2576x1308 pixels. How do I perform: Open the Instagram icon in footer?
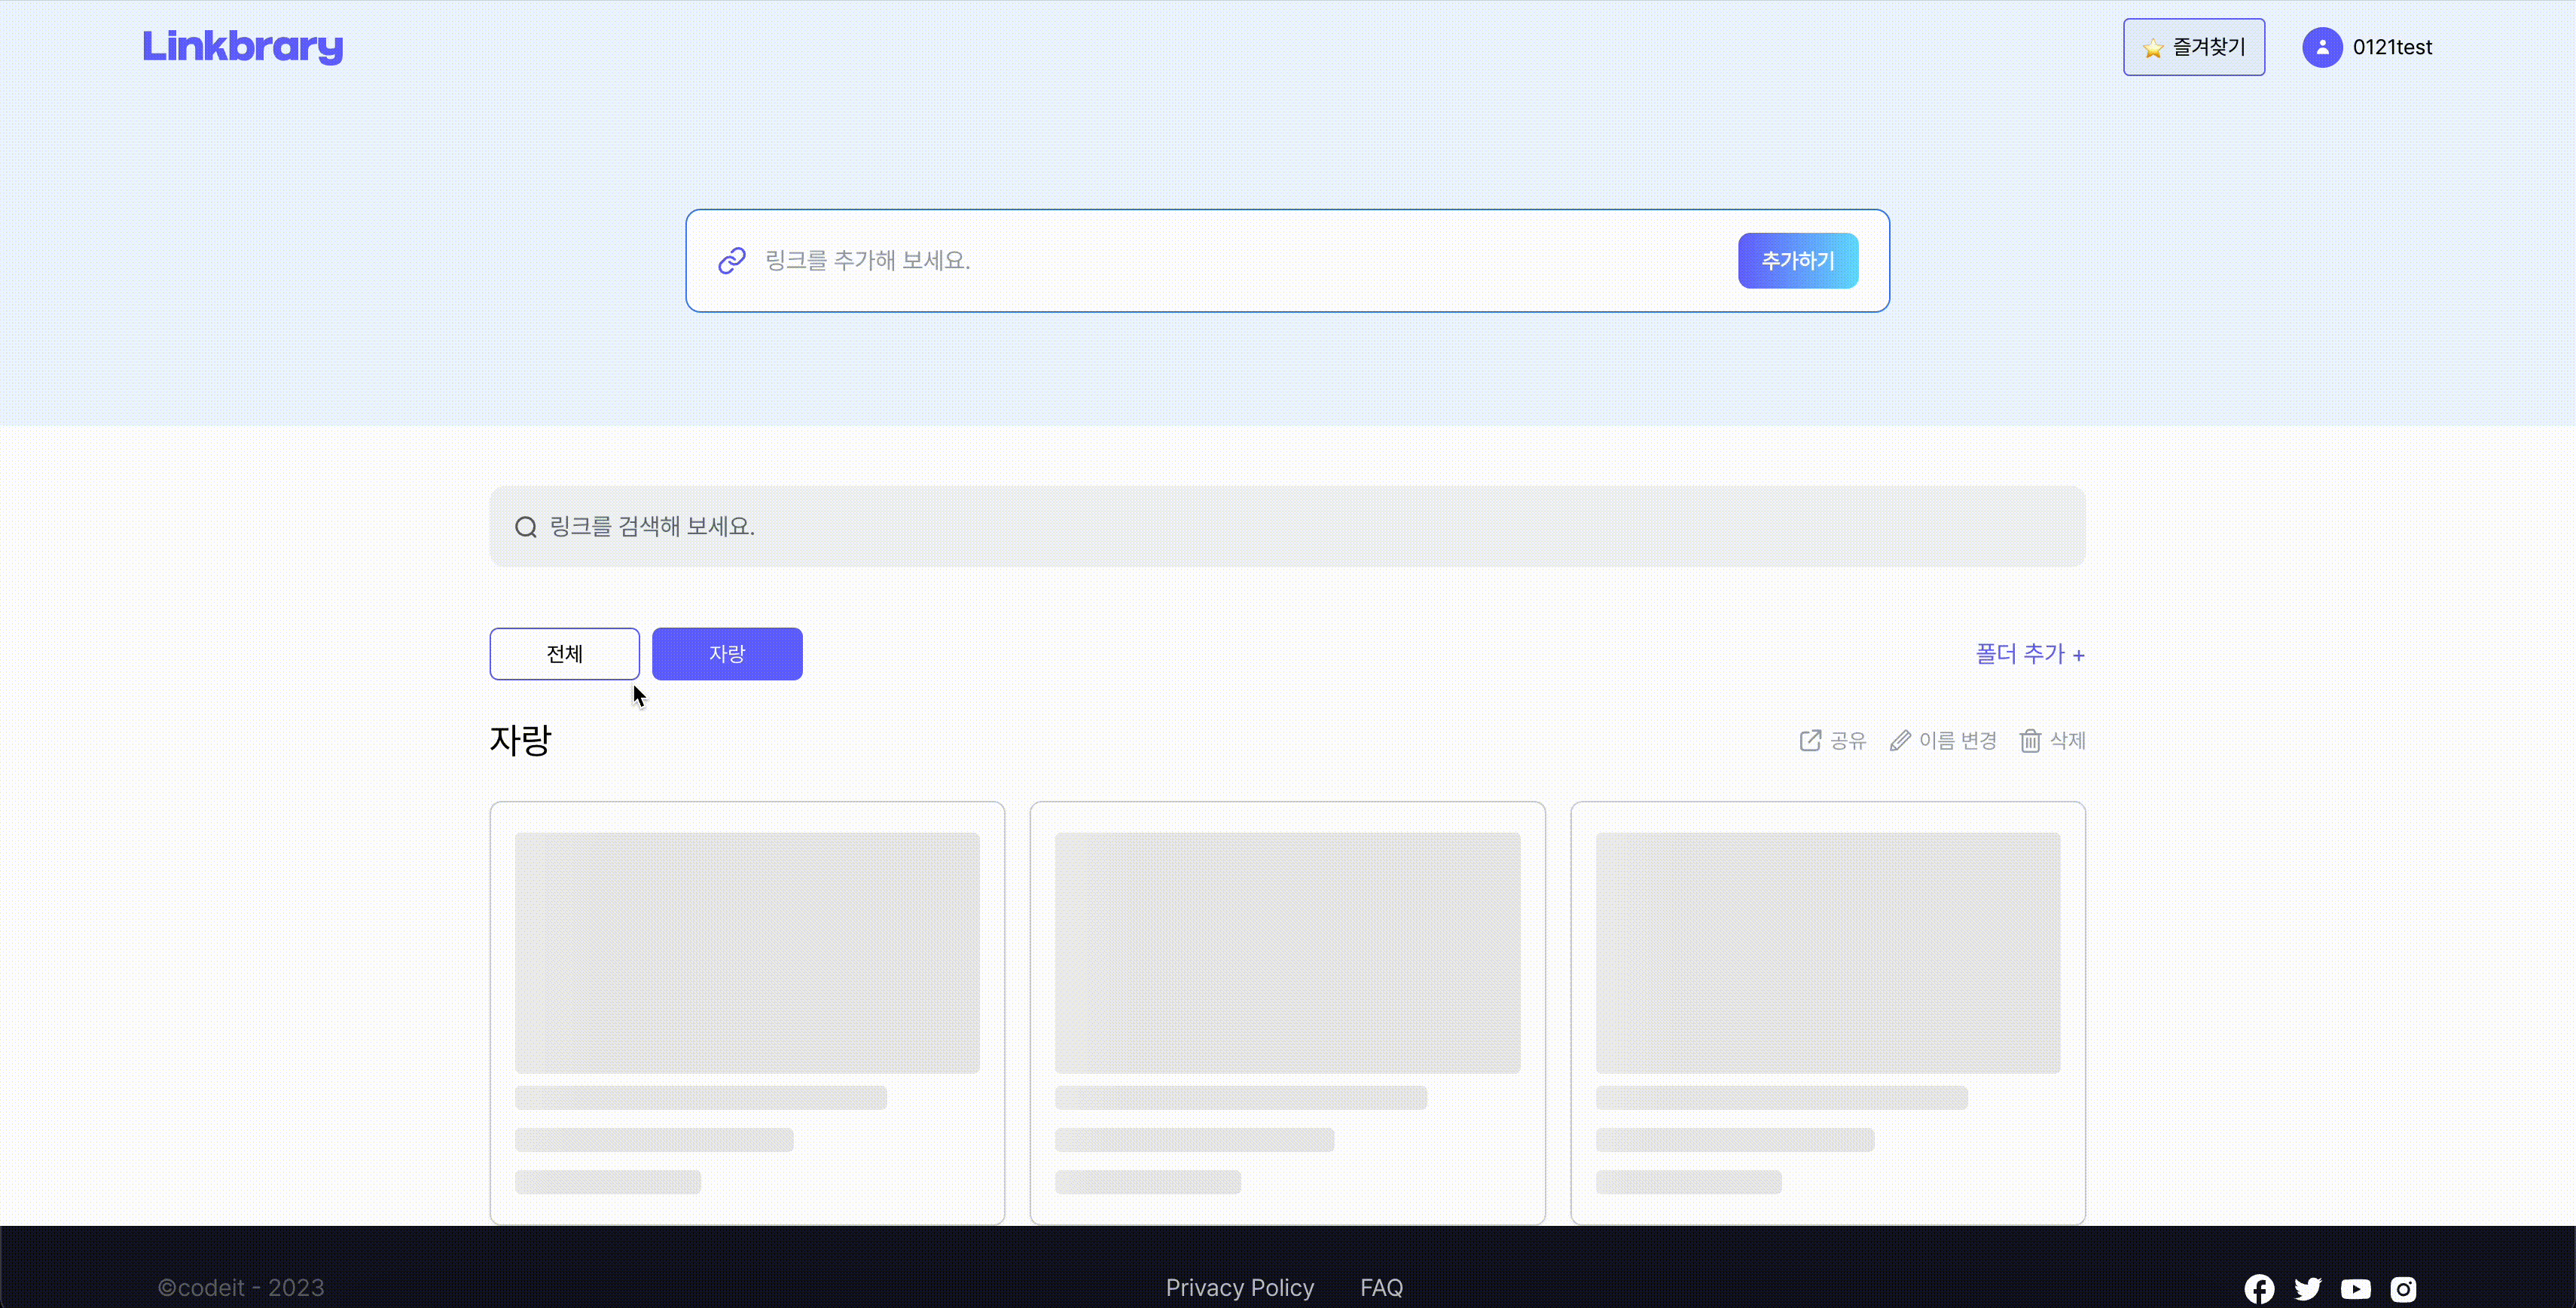(2404, 1289)
